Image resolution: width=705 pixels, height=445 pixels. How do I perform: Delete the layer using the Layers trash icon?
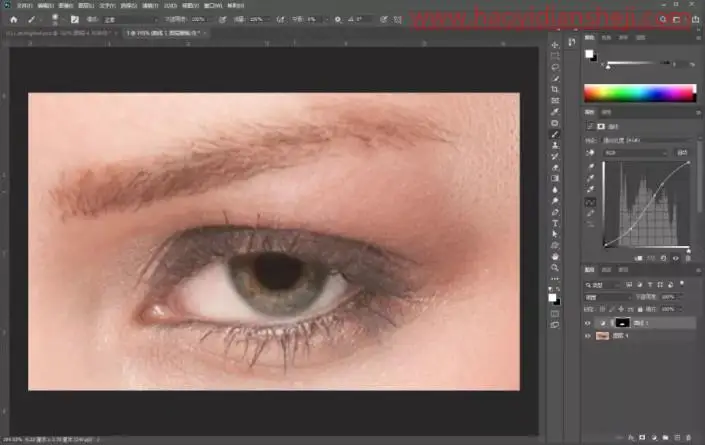coord(688,437)
